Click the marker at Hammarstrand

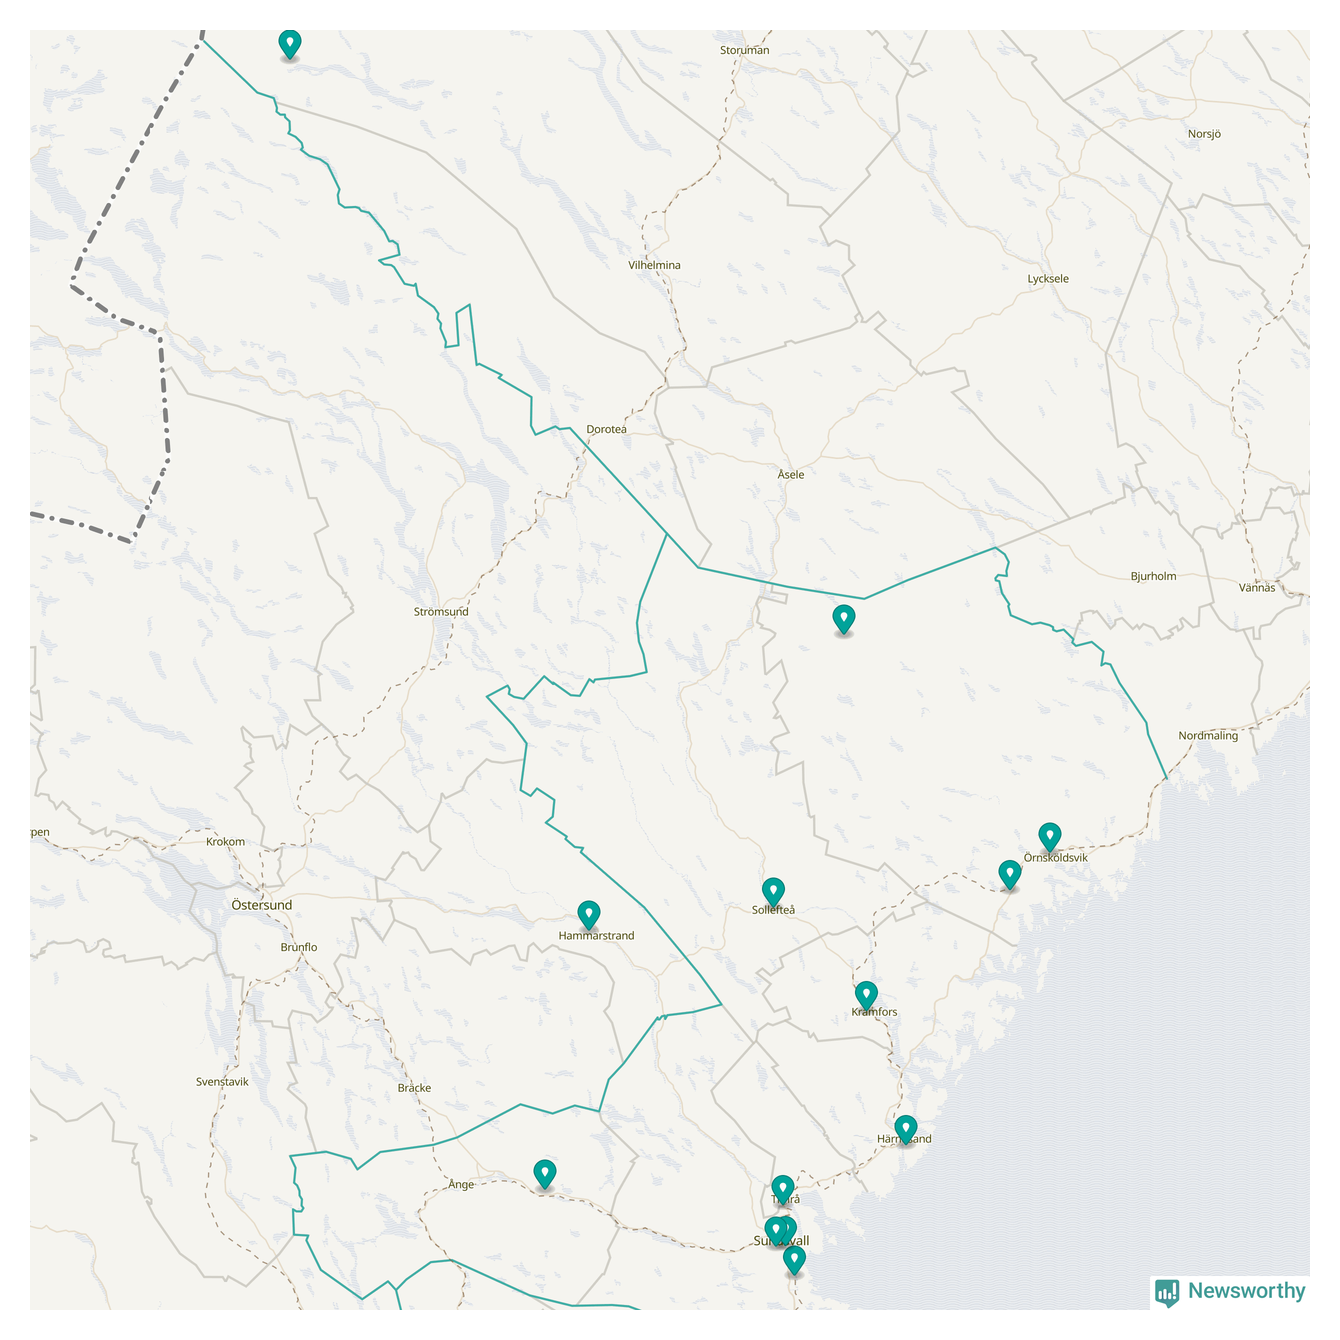point(589,913)
